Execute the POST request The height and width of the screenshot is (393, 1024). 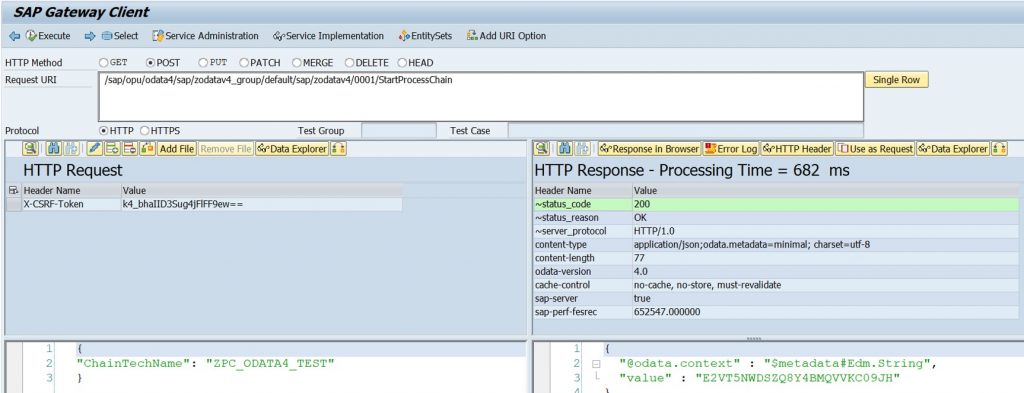[48, 36]
